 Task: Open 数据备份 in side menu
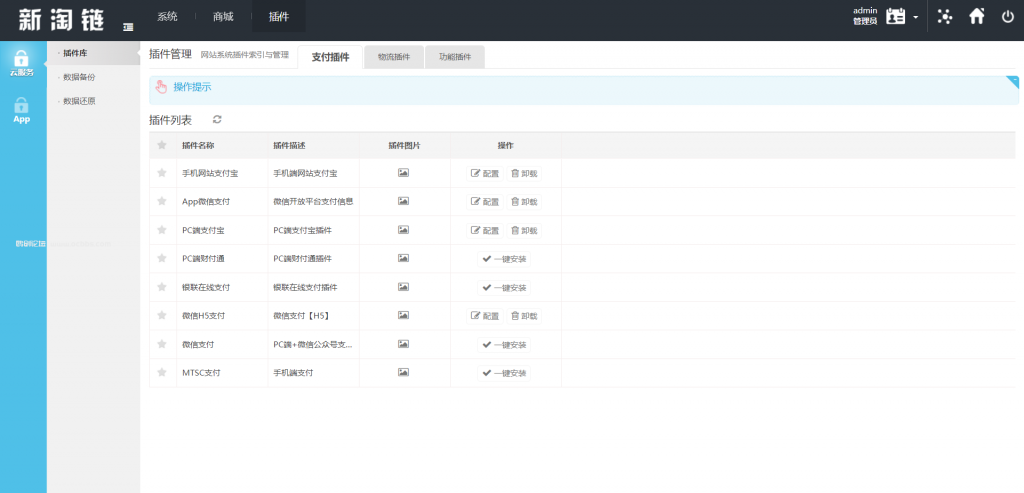pos(79,77)
